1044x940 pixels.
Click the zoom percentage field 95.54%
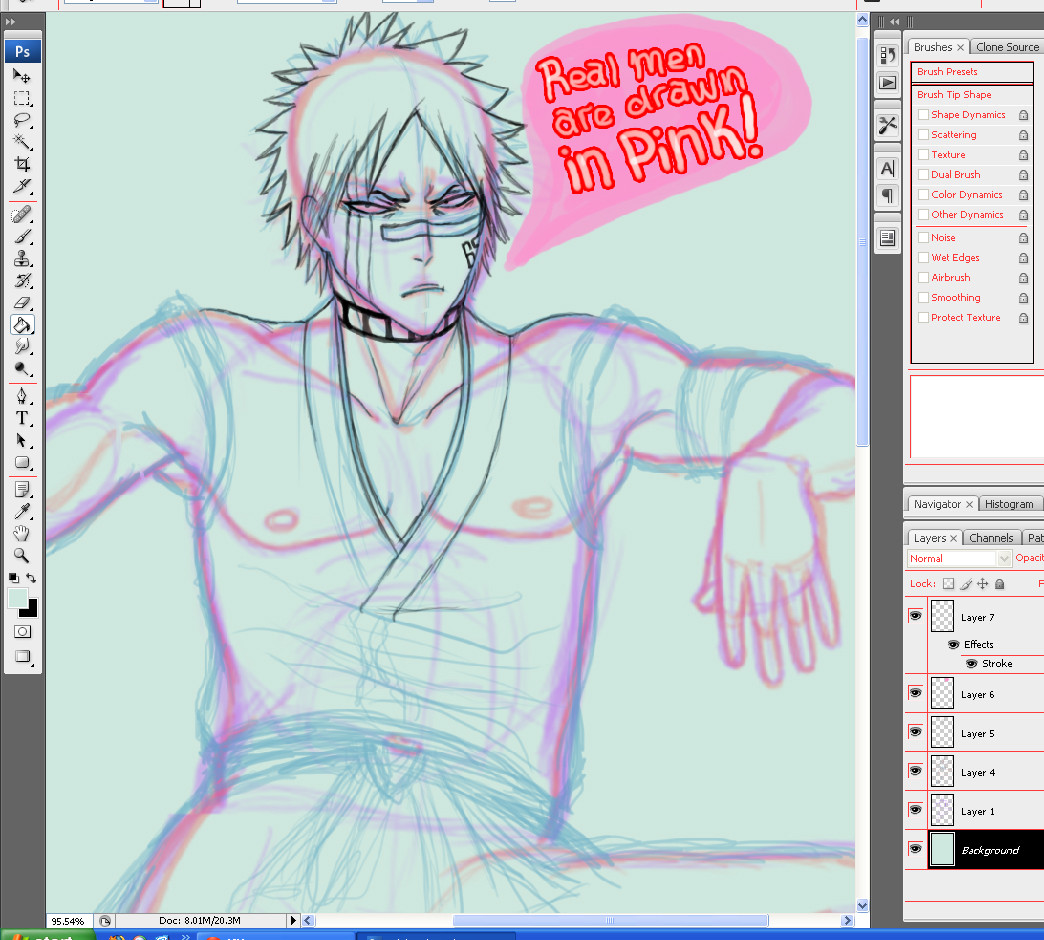(69, 921)
